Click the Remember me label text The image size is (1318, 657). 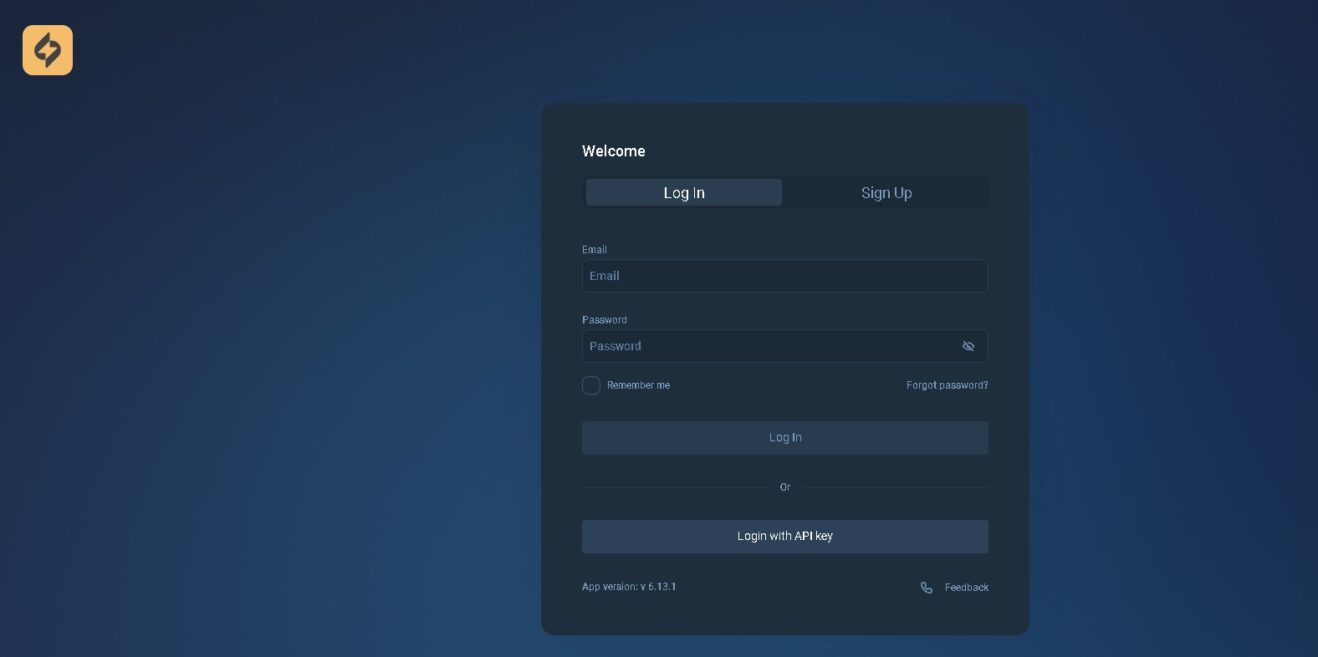638,385
